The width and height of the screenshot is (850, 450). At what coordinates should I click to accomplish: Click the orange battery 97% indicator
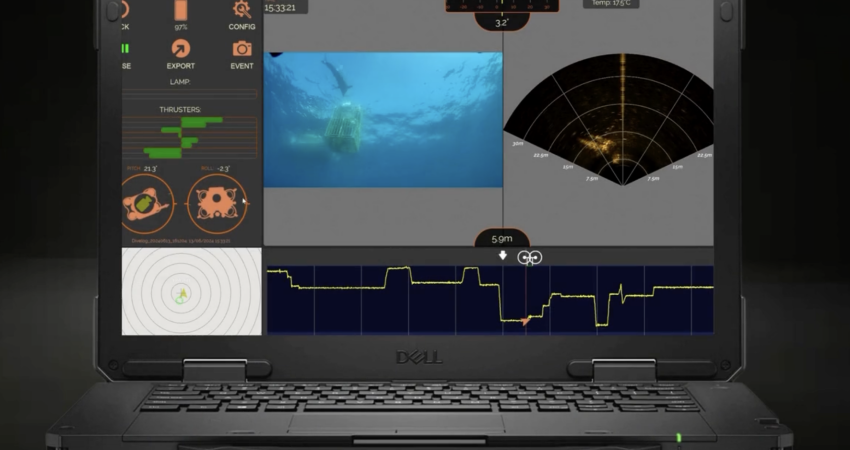[181, 10]
